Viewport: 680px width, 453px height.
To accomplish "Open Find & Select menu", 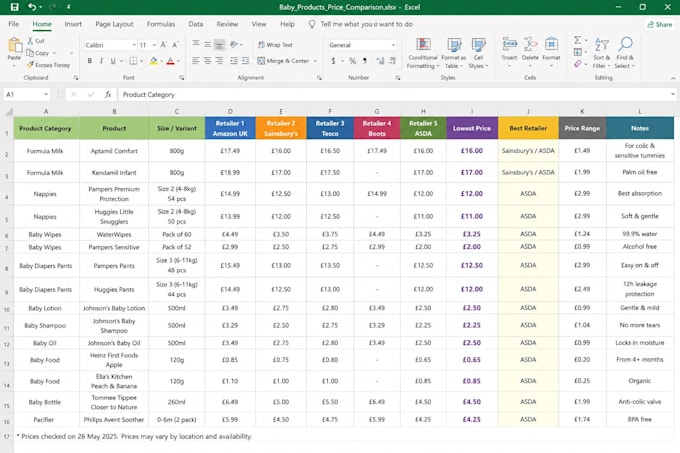I will (x=625, y=53).
